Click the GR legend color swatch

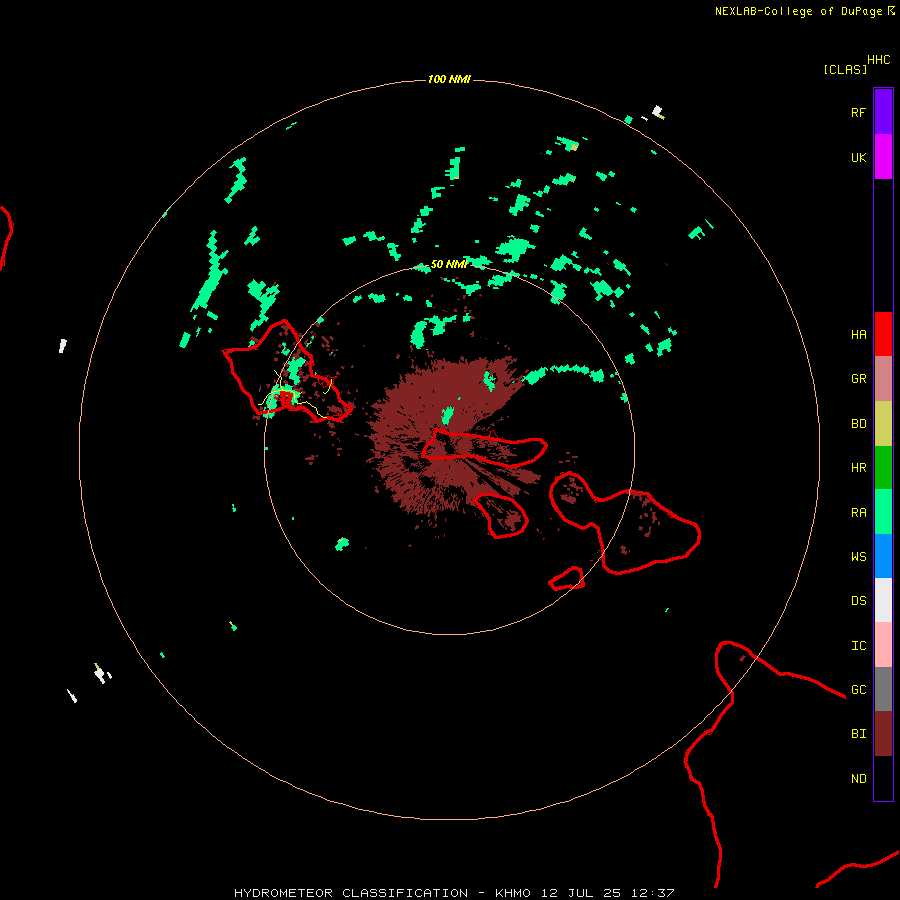tap(883, 378)
